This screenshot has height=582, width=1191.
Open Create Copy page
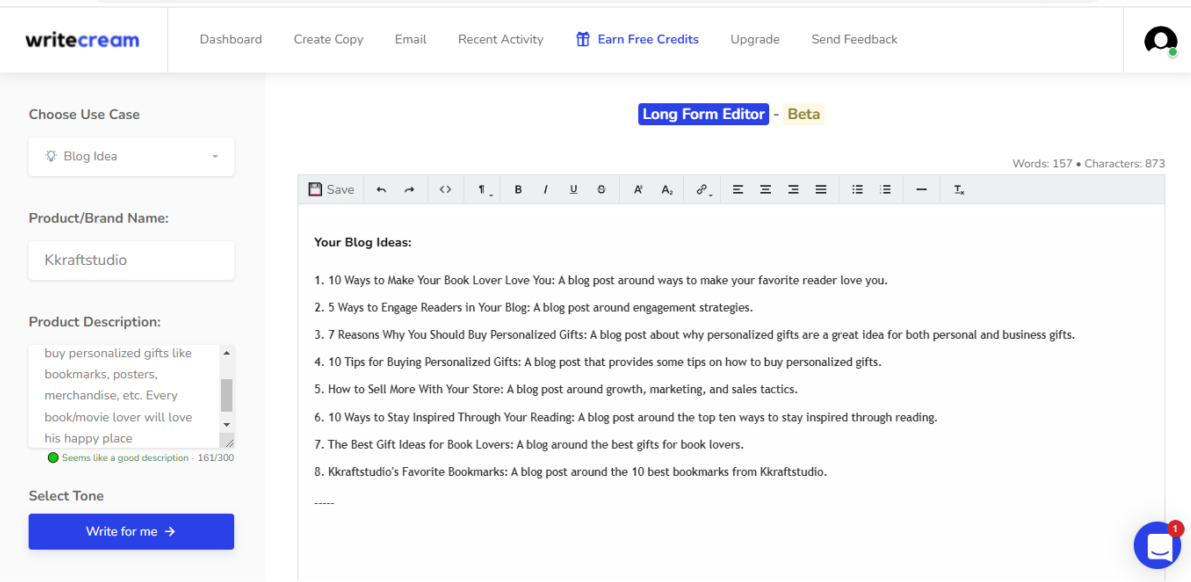pos(329,40)
